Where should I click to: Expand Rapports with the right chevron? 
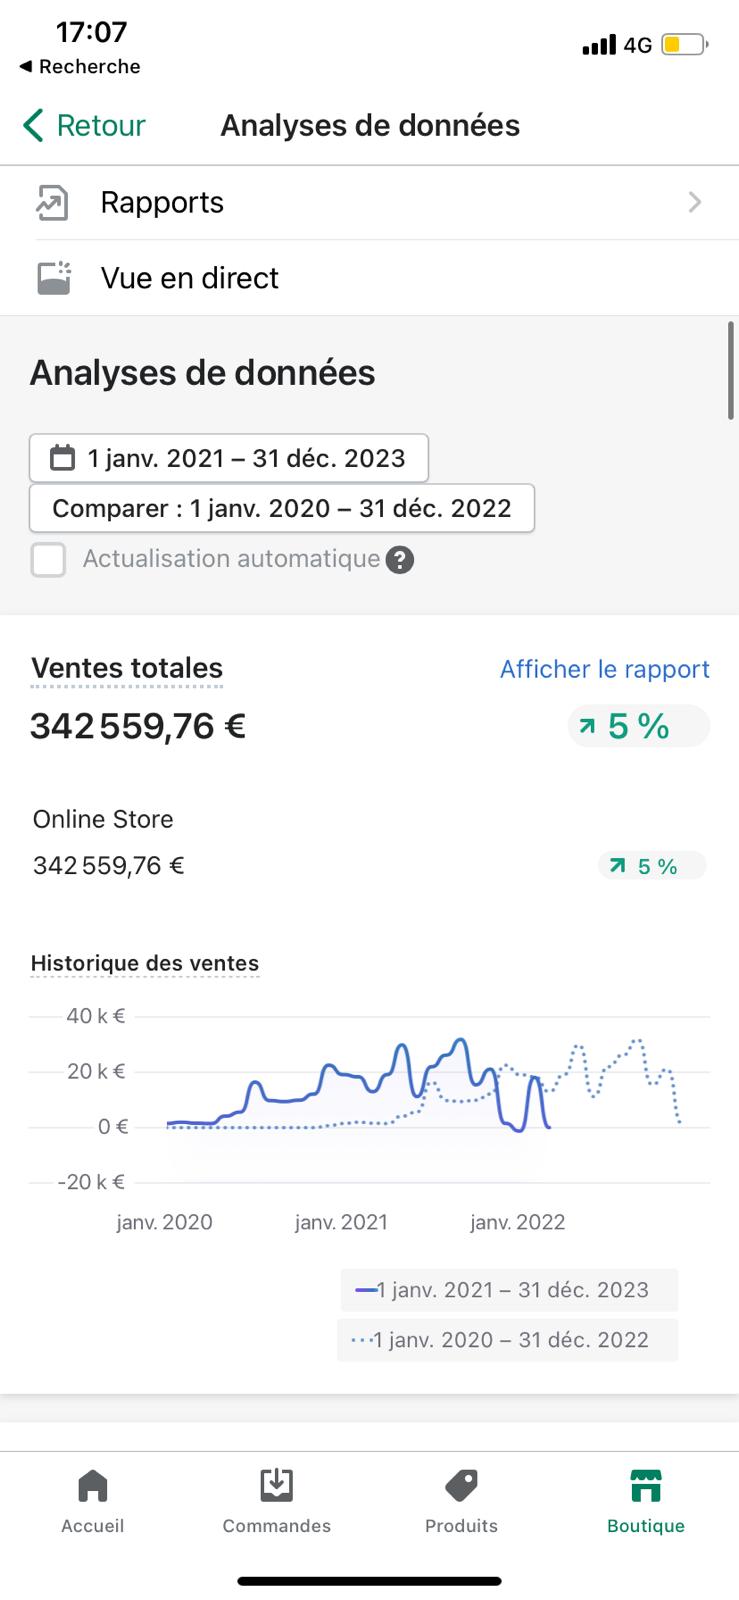[x=695, y=203]
